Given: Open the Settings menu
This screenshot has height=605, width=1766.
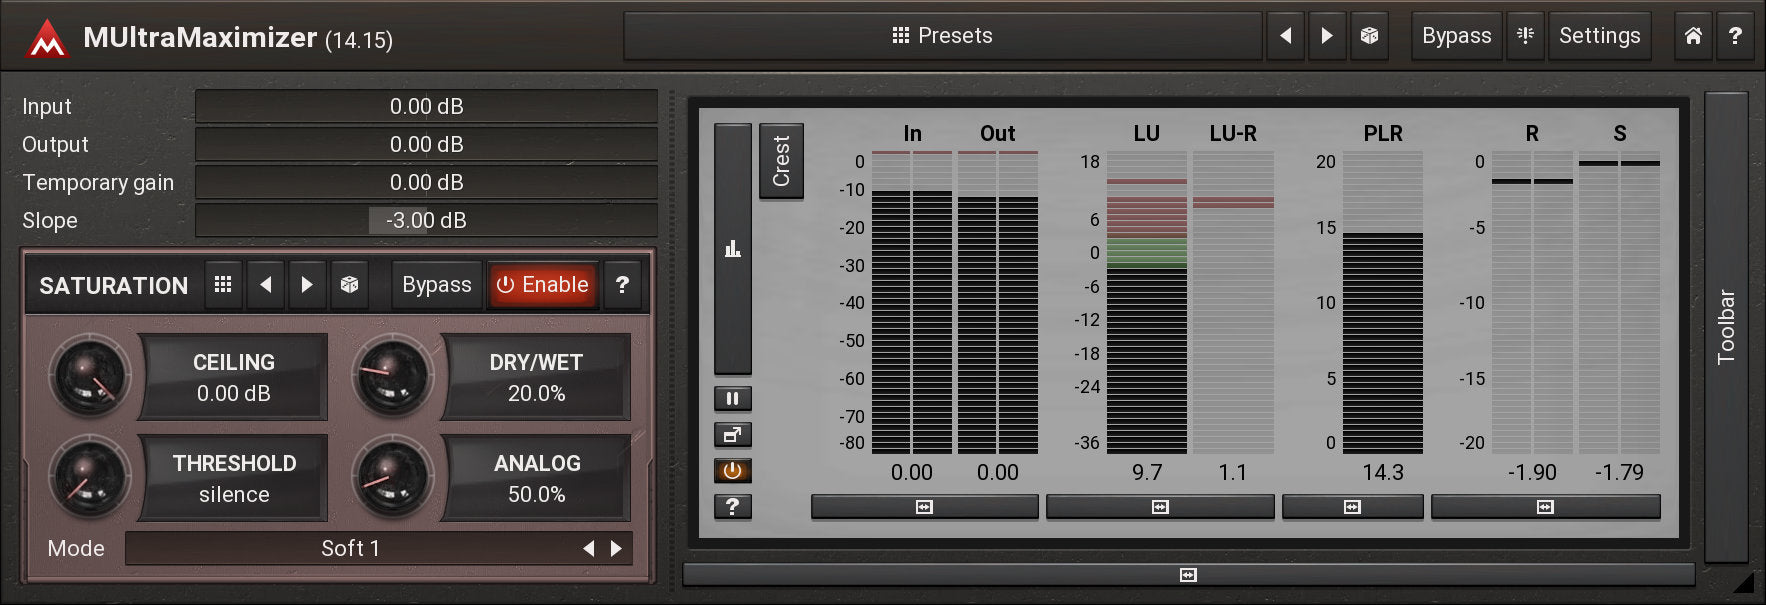Looking at the screenshot, I should click(x=1599, y=36).
